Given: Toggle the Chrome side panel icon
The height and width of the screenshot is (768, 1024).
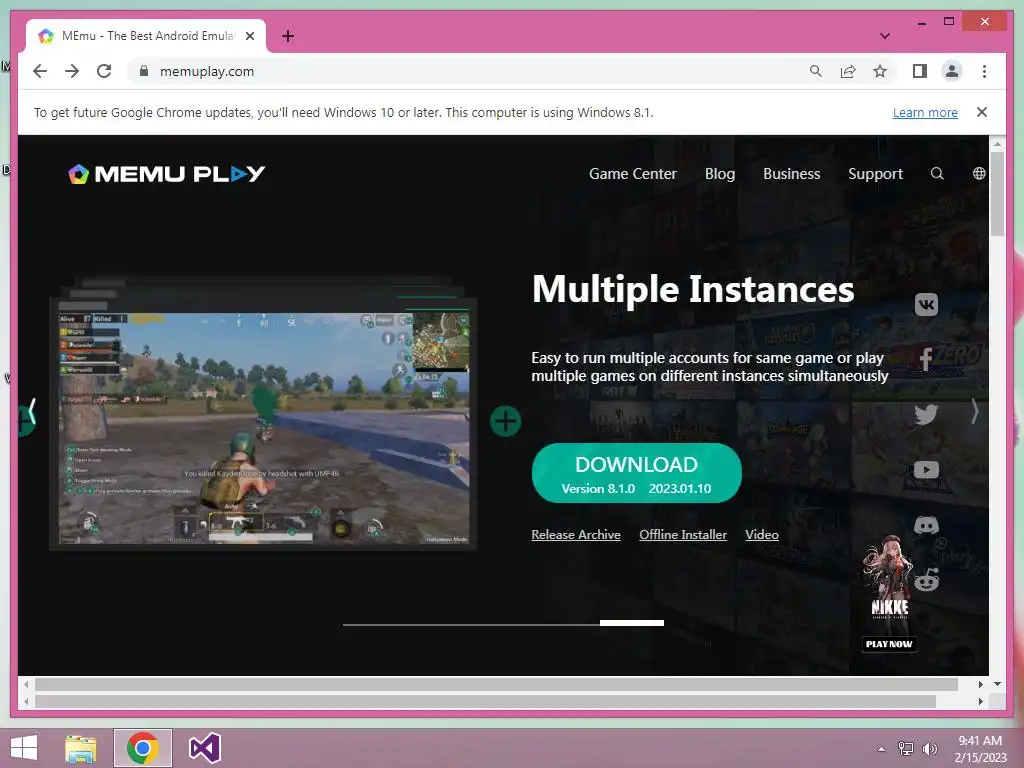Looking at the screenshot, I should [920, 71].
